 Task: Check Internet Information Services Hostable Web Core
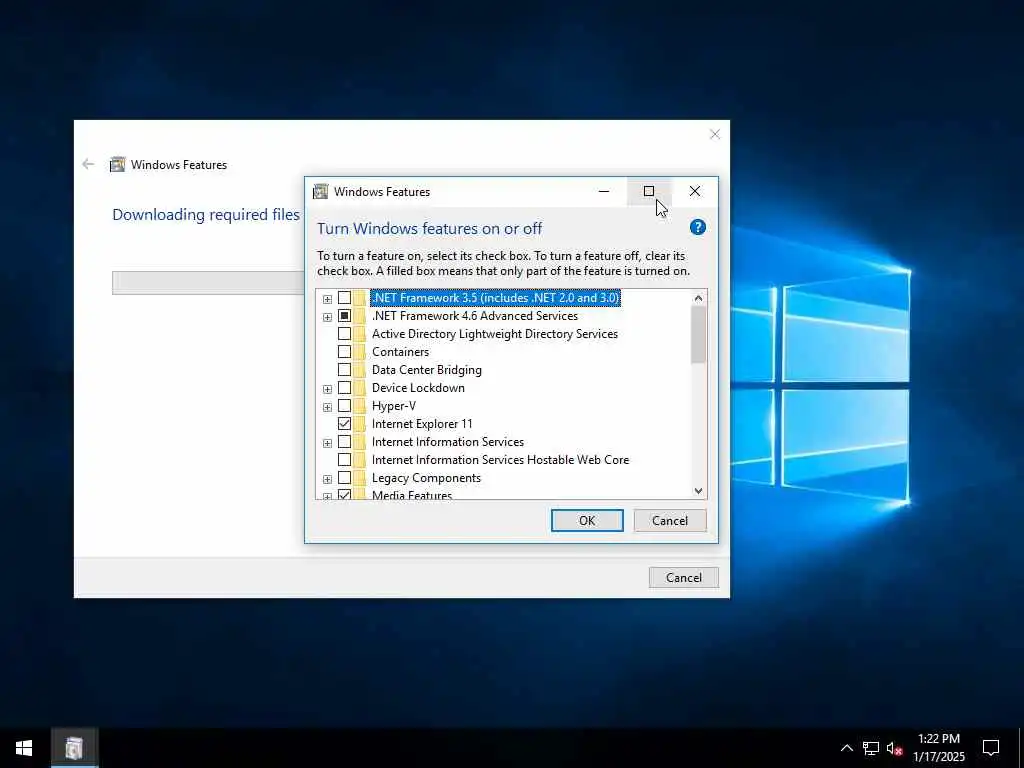click(344, 460)
